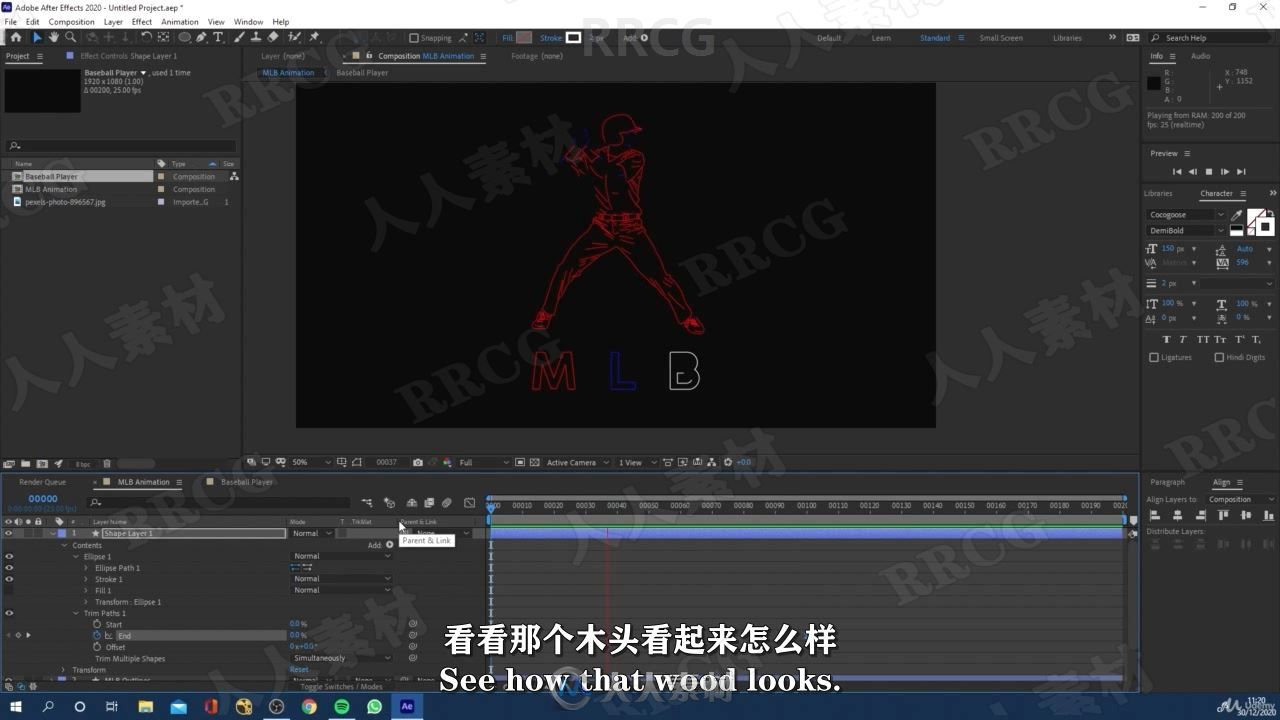Select the Rotation tool

tap(147, 38)
